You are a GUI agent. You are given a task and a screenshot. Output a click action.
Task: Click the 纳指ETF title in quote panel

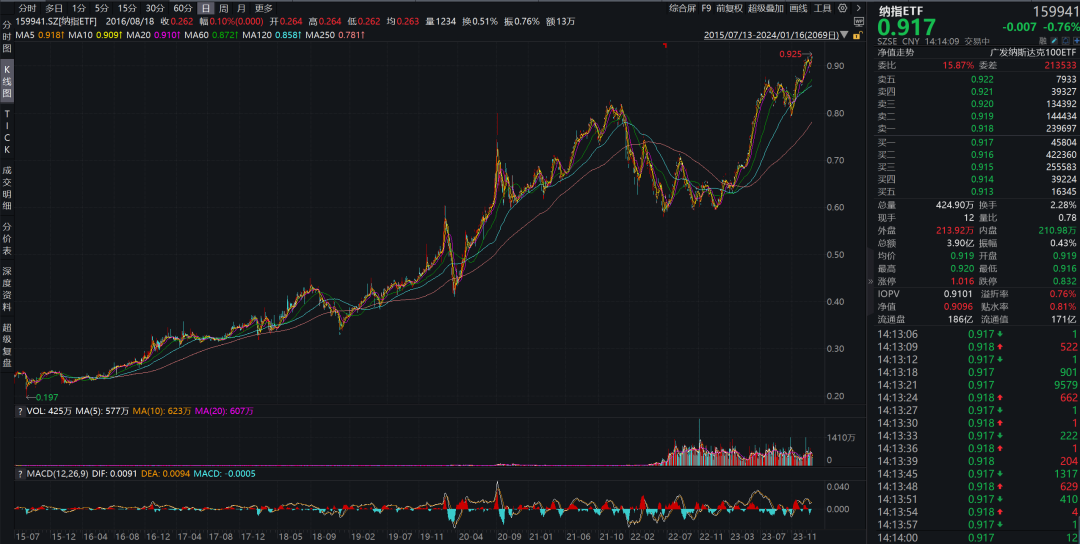coord(902,10)
